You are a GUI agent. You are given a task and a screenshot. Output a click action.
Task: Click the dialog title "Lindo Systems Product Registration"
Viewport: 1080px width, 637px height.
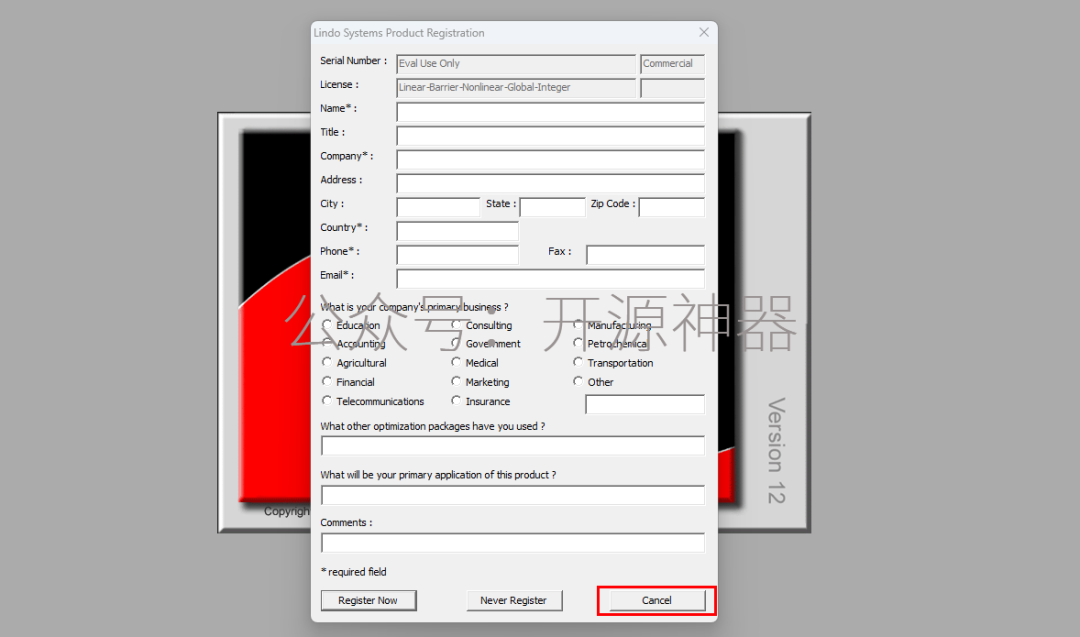click(399, 32)
